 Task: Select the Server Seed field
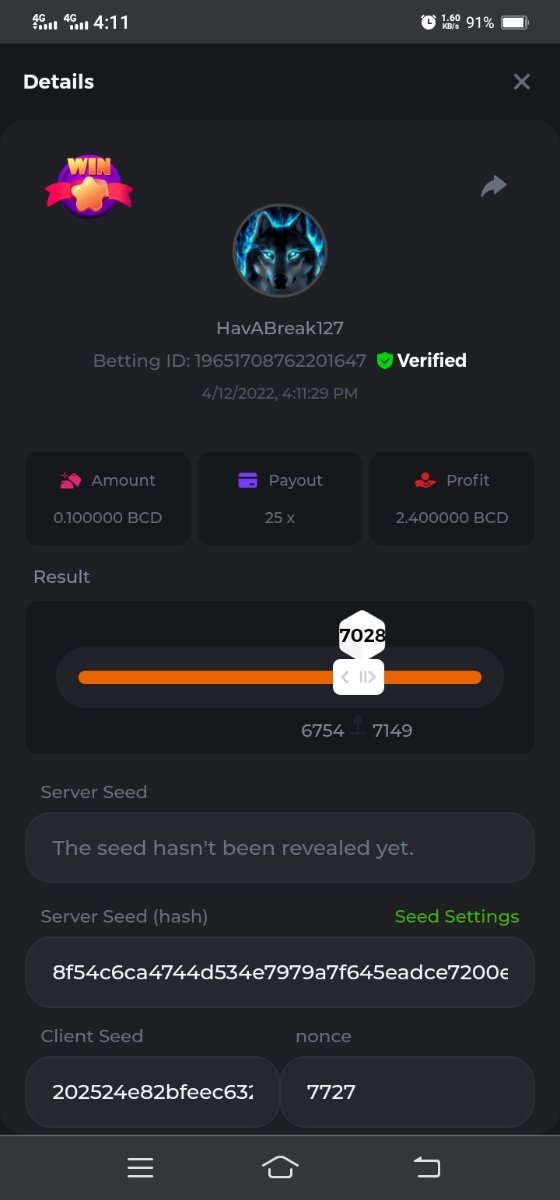pos(280,847)
